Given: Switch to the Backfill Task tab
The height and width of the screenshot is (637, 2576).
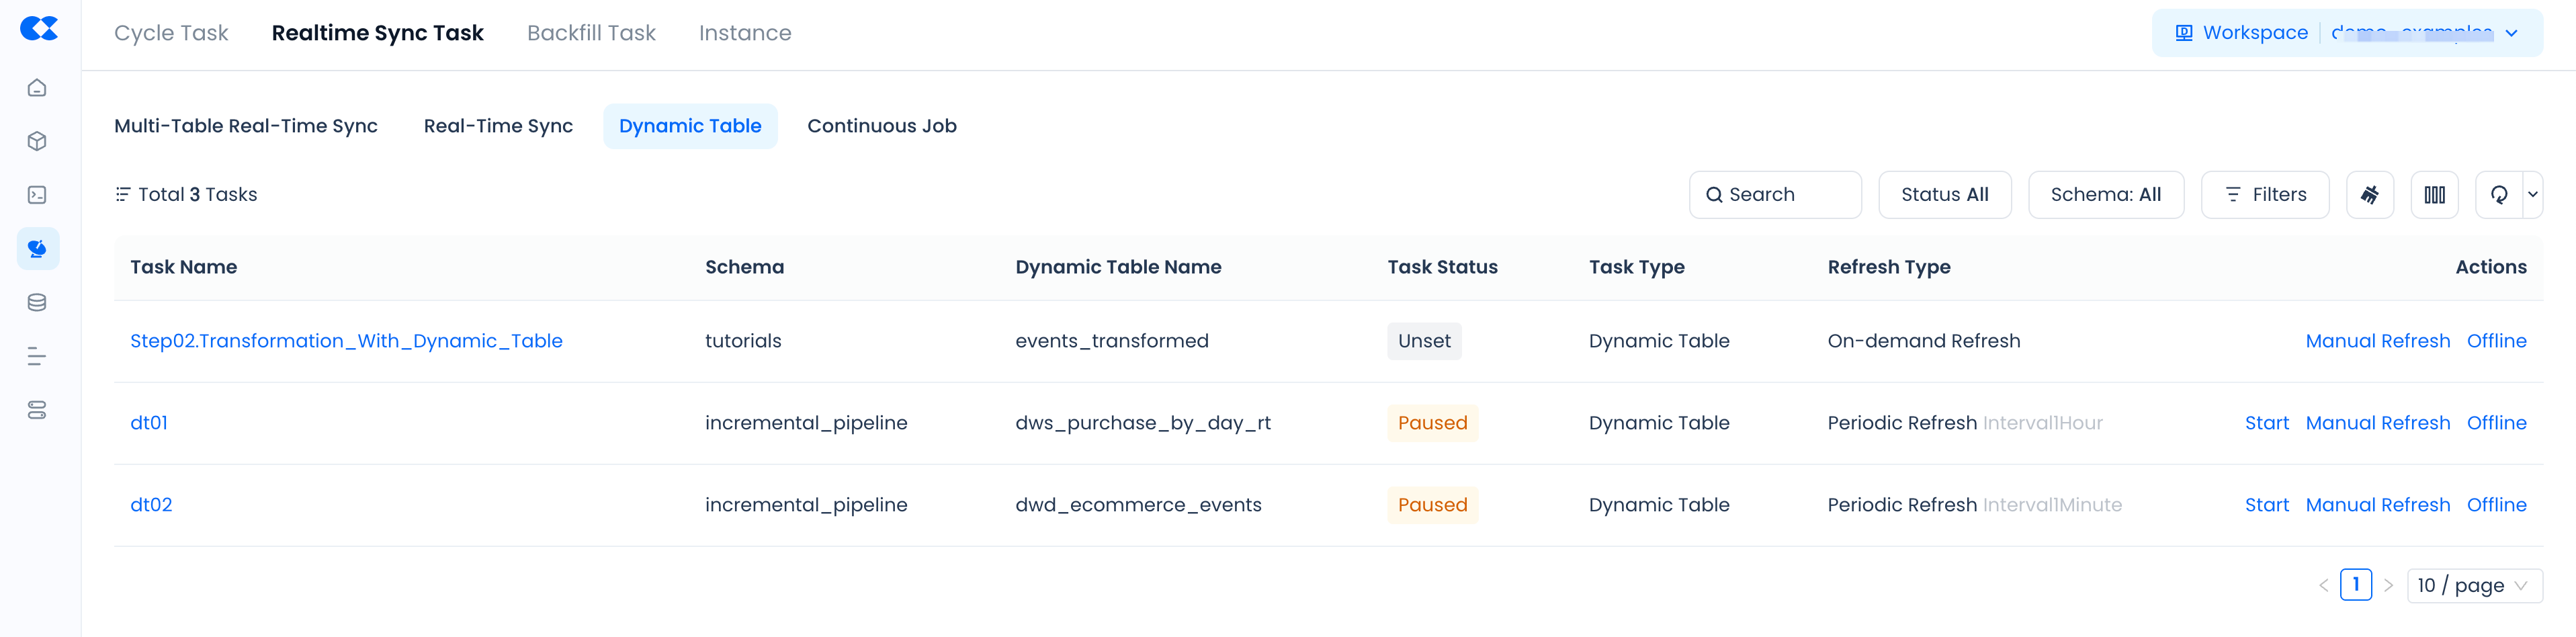Looking at the screenshot, I should (x=591, y=33).
